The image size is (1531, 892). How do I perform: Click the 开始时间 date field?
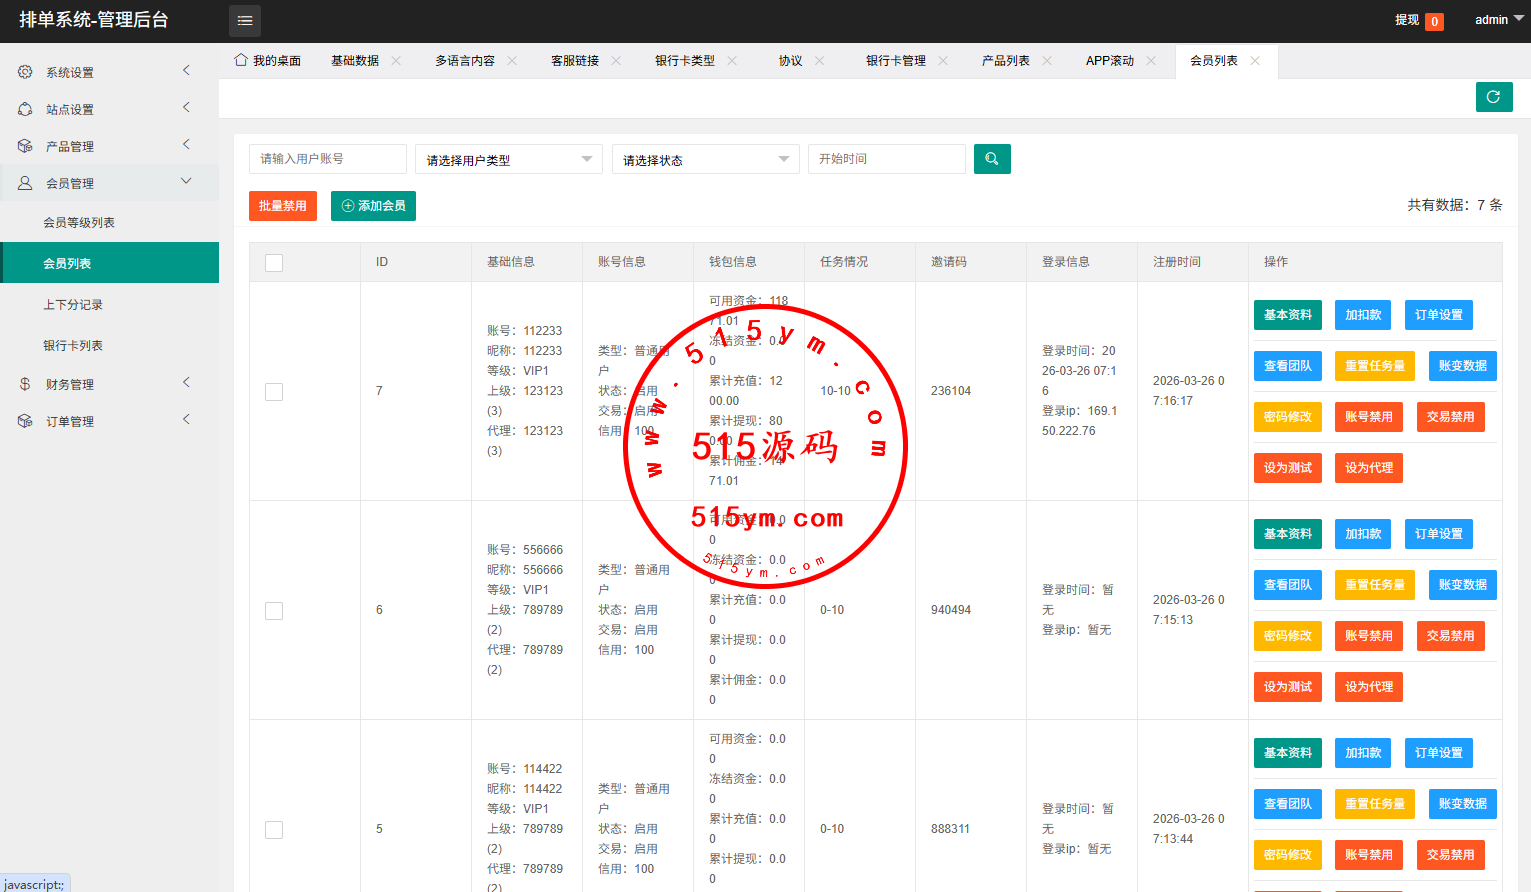(x=886, y=159)
